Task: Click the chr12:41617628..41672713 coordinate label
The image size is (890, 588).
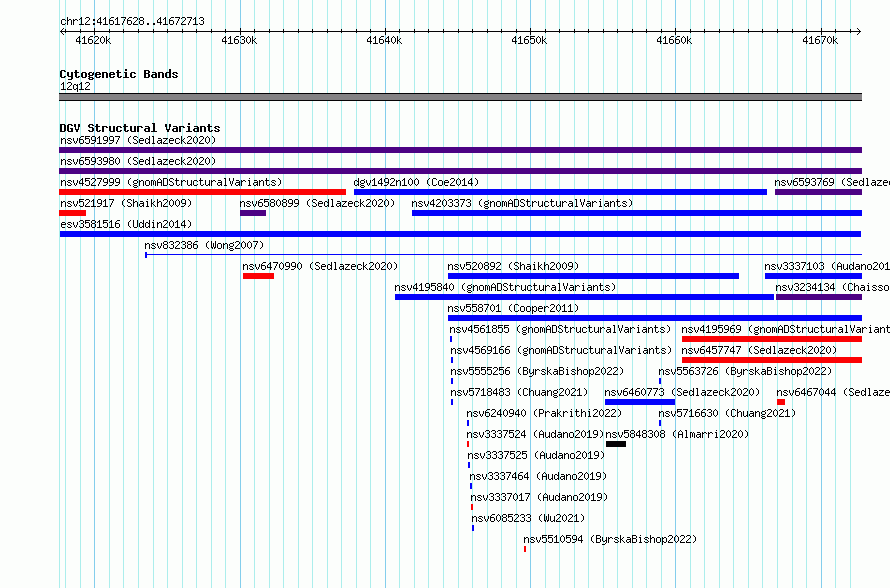Action: [132, 22]
